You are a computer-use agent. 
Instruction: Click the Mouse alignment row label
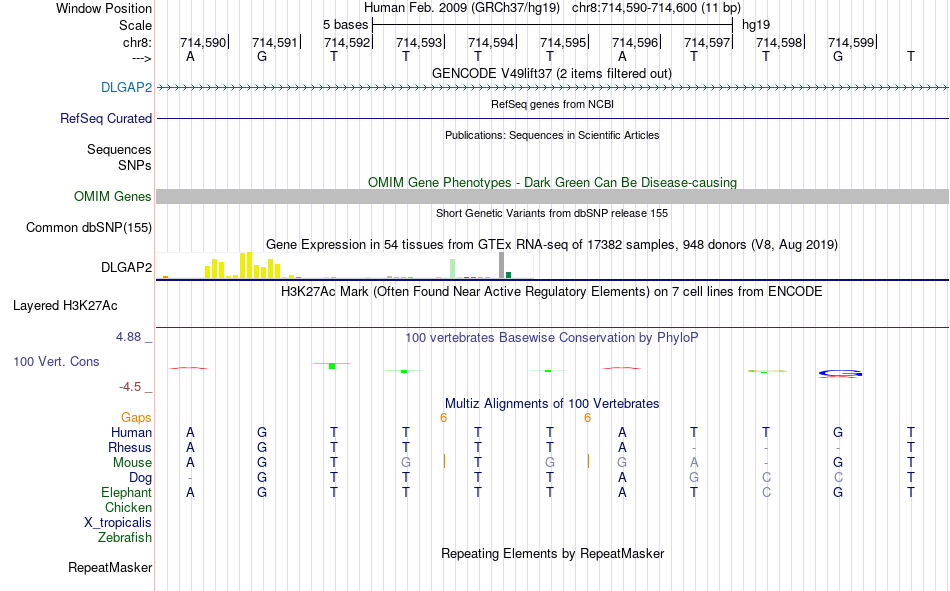point(132,462)
